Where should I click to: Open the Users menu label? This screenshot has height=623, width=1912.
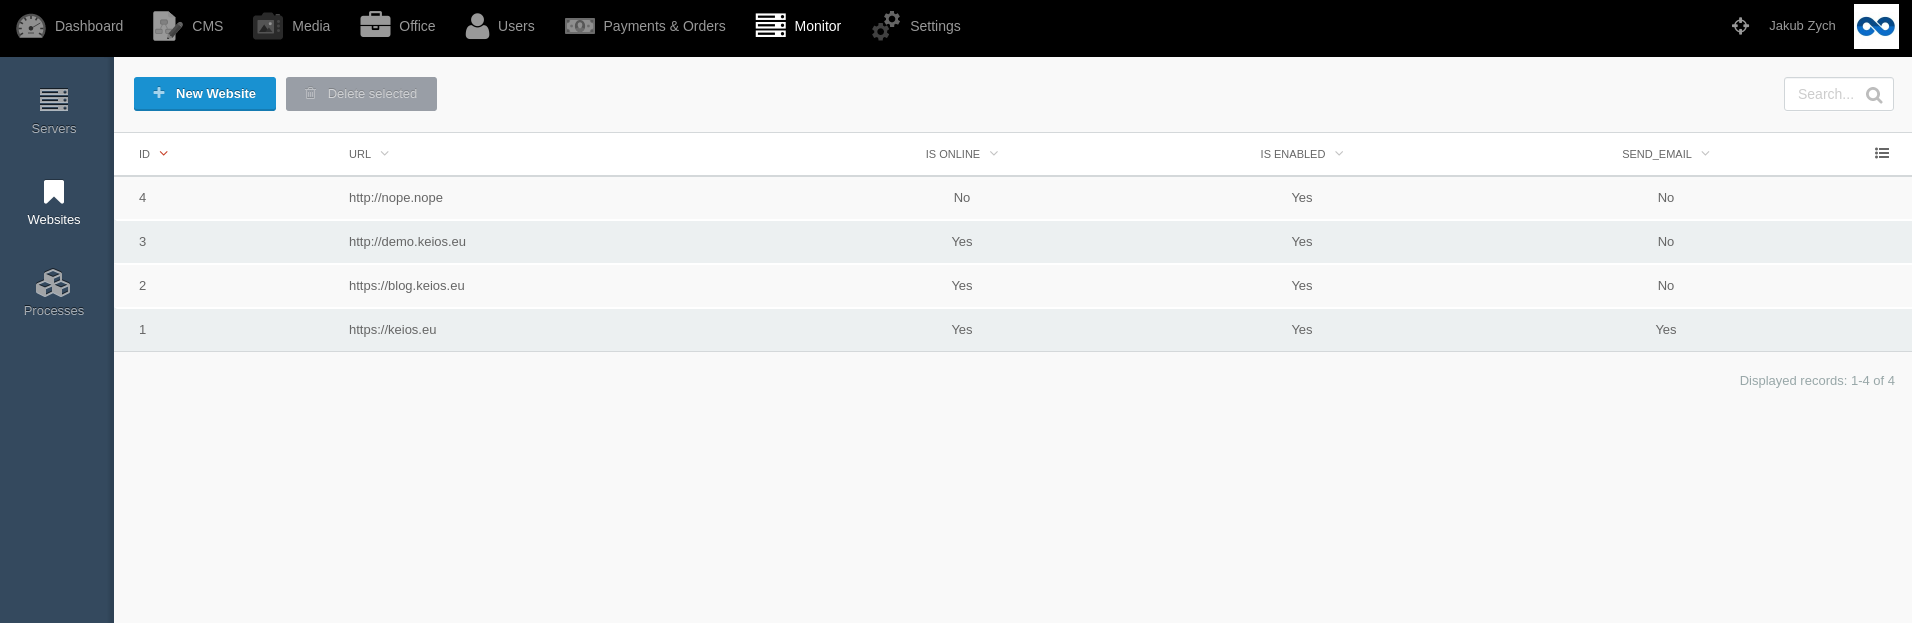click(x=516, y=26)
